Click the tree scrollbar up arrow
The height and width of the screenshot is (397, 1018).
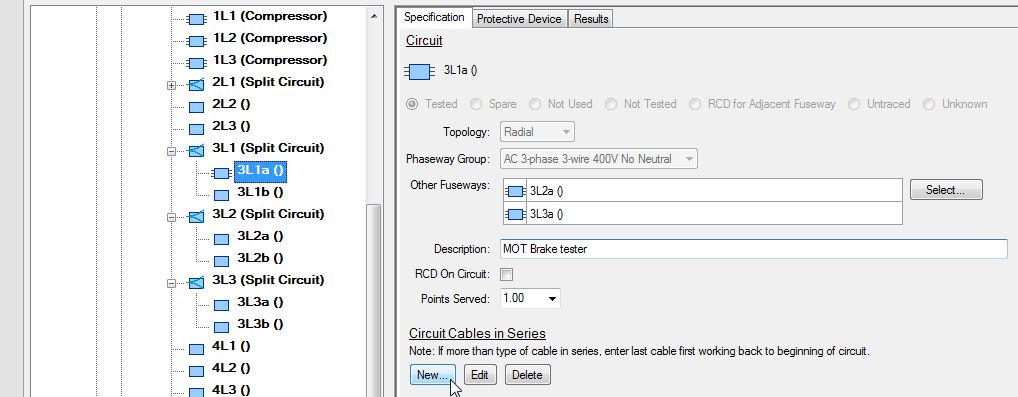373,16
